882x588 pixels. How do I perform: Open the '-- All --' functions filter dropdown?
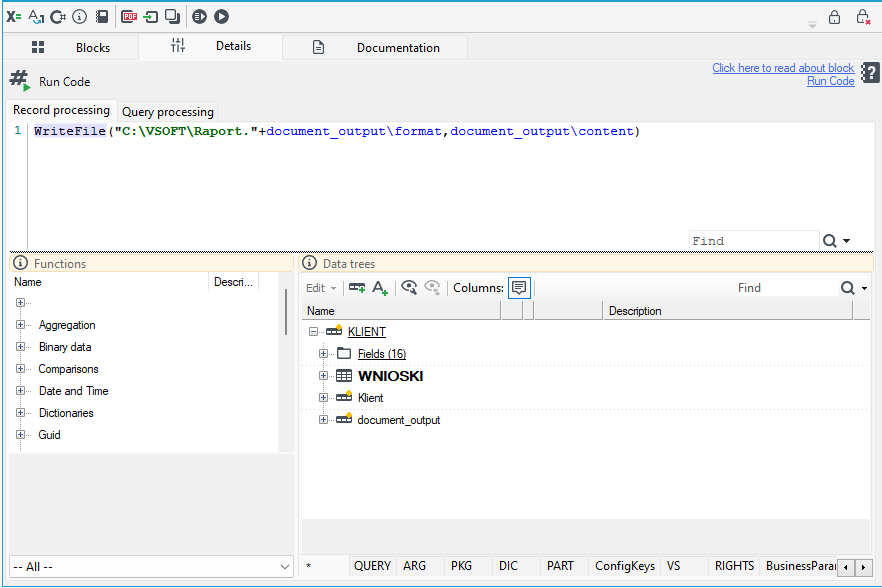(x=151, y=567)
